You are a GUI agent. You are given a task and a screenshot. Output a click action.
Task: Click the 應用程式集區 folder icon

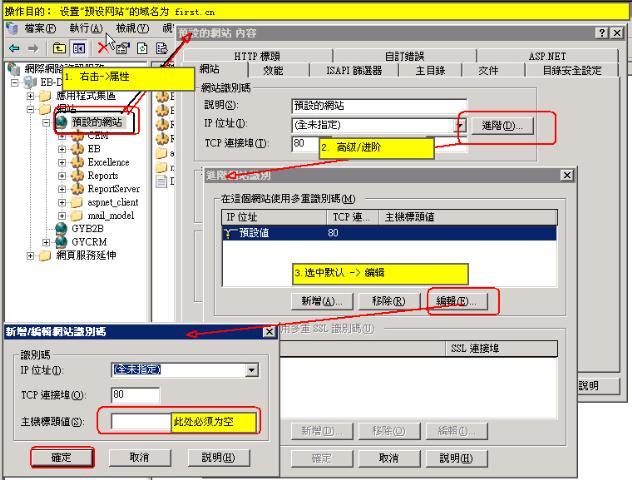pos(45,96)
